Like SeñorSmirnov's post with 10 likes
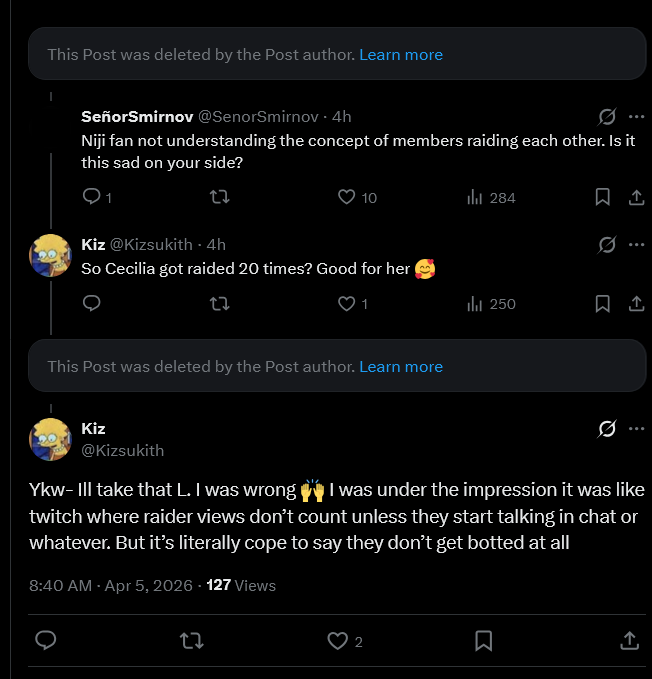This screenshot has width=652, height=679. pos(347,197)
